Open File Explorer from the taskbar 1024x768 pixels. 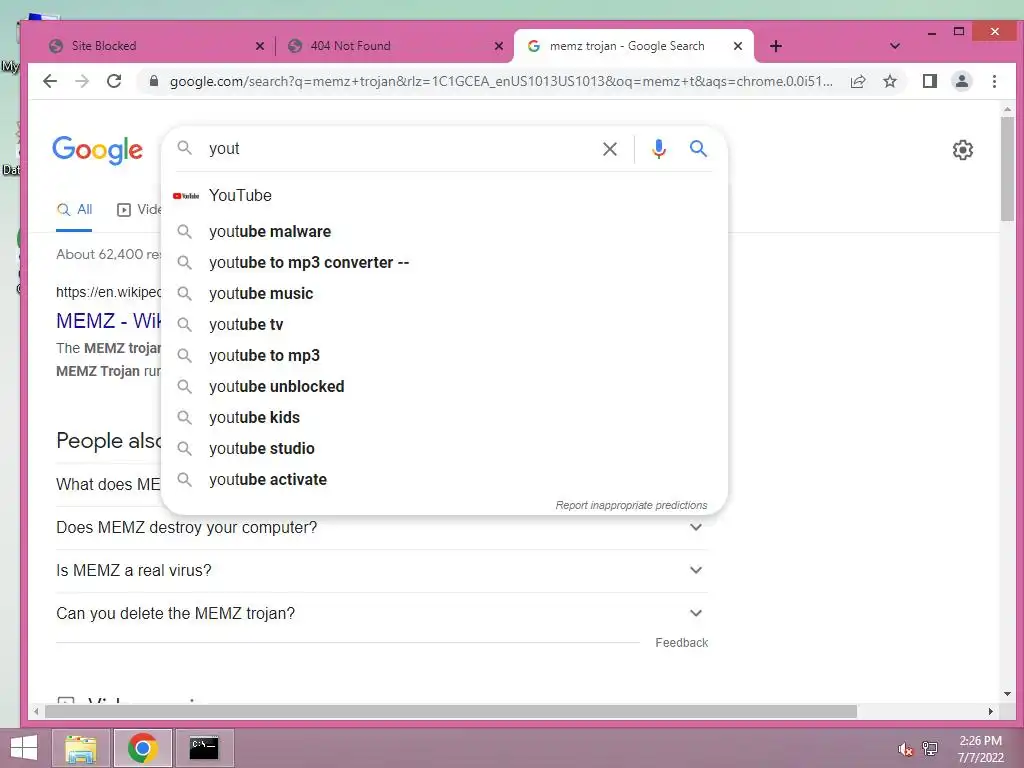81,748
